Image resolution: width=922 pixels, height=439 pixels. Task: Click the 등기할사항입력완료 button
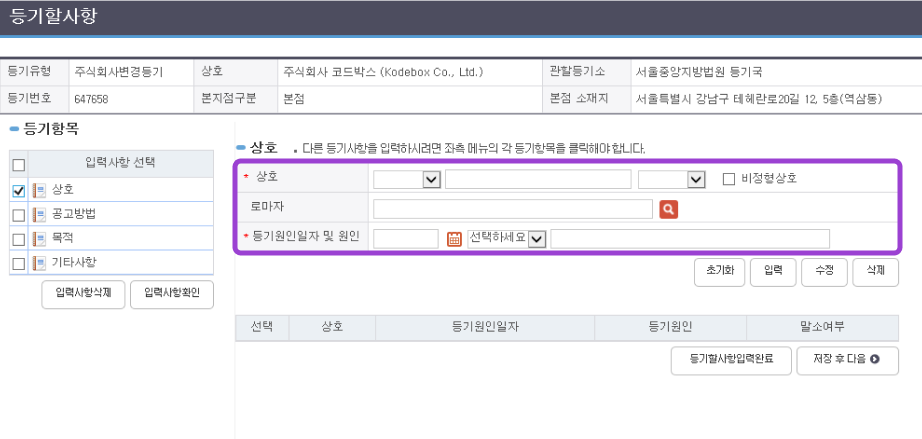[x=730, y=359]
